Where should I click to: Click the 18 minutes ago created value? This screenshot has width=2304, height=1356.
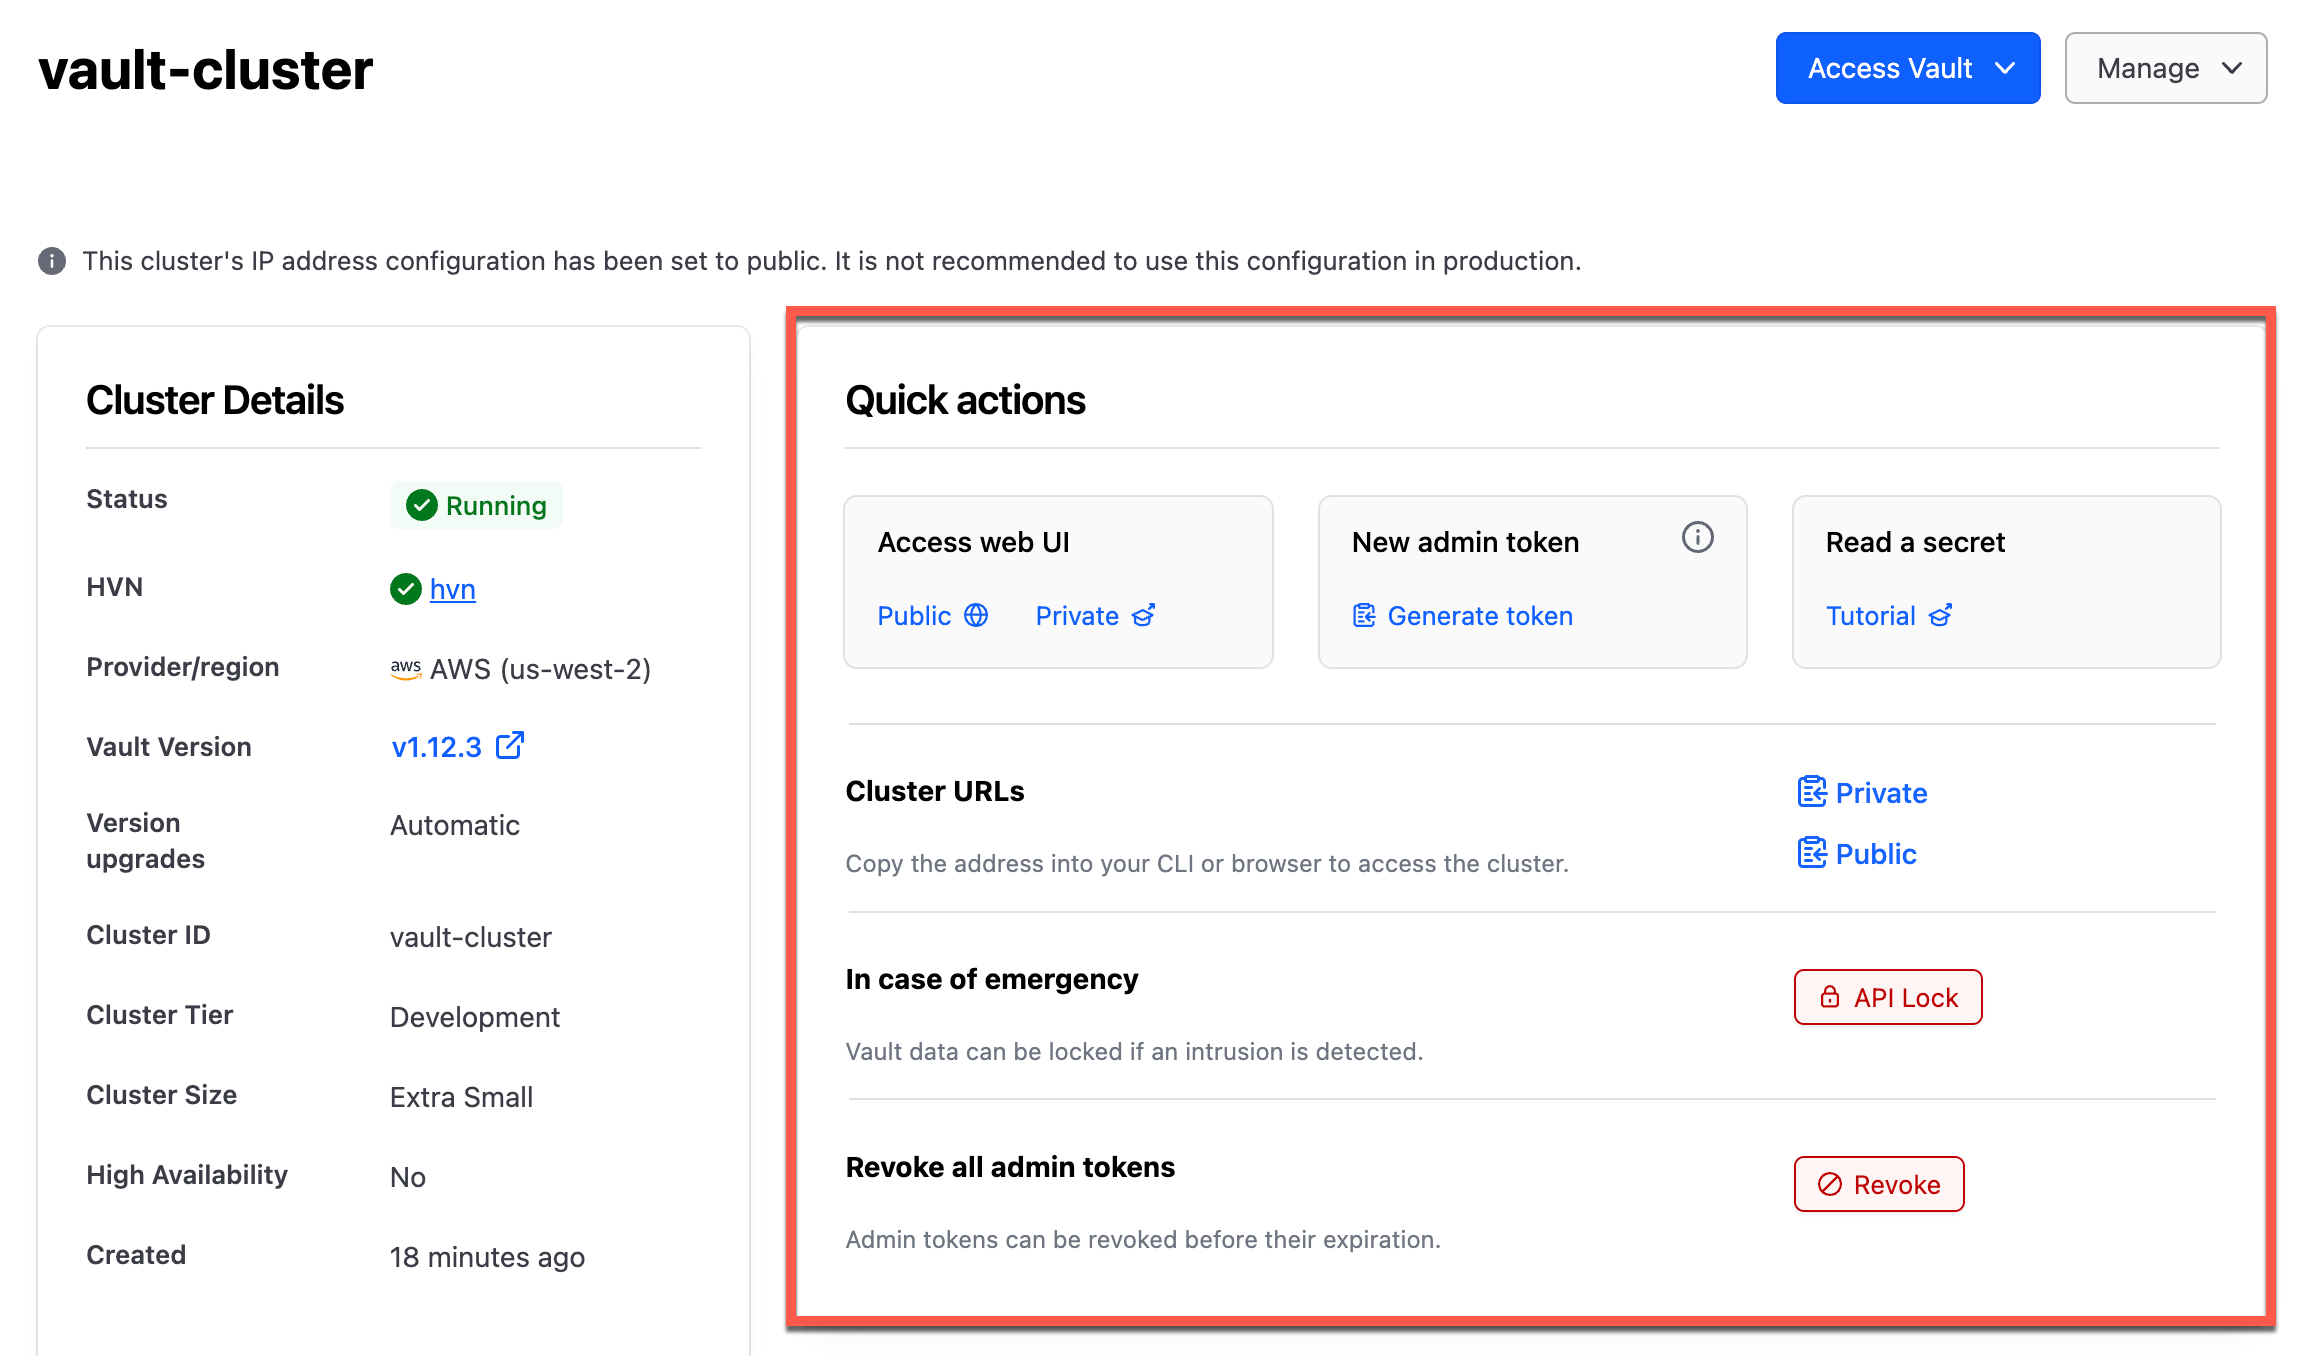pos(487,1257)
